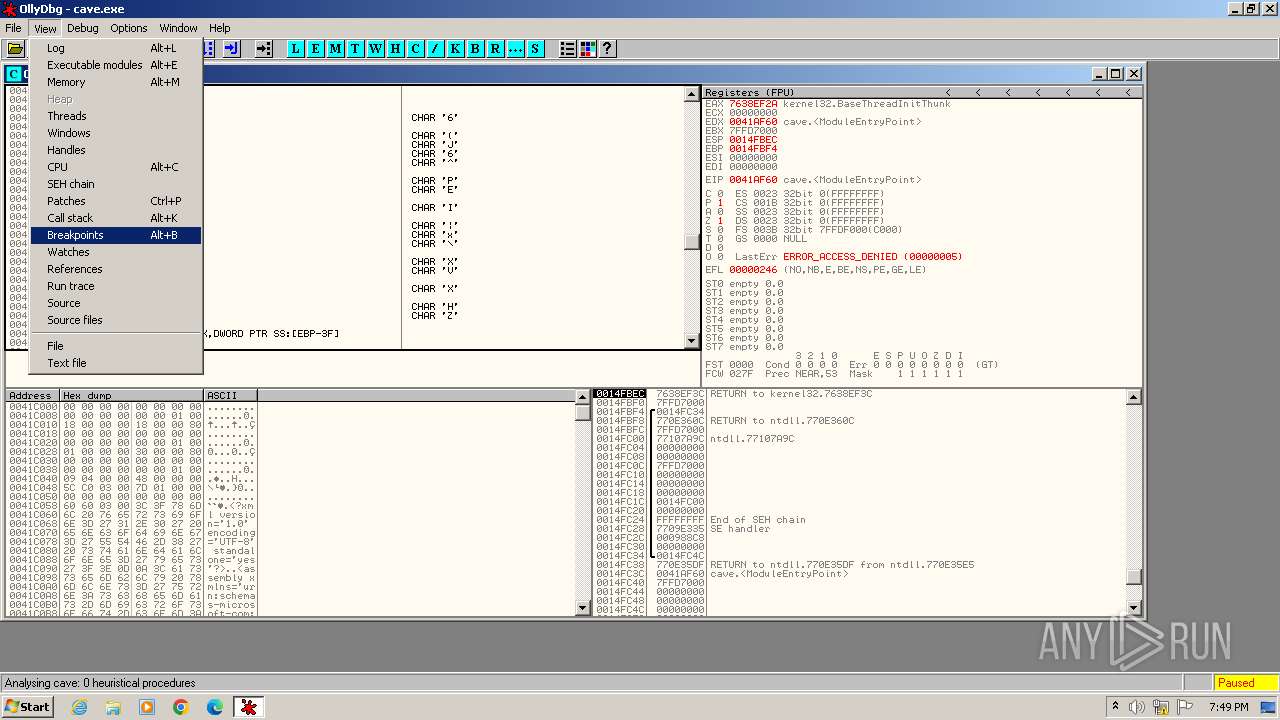Click the go-to-address arrow toolbar icon
This screenshot has width=1280, height=720.
264,48
